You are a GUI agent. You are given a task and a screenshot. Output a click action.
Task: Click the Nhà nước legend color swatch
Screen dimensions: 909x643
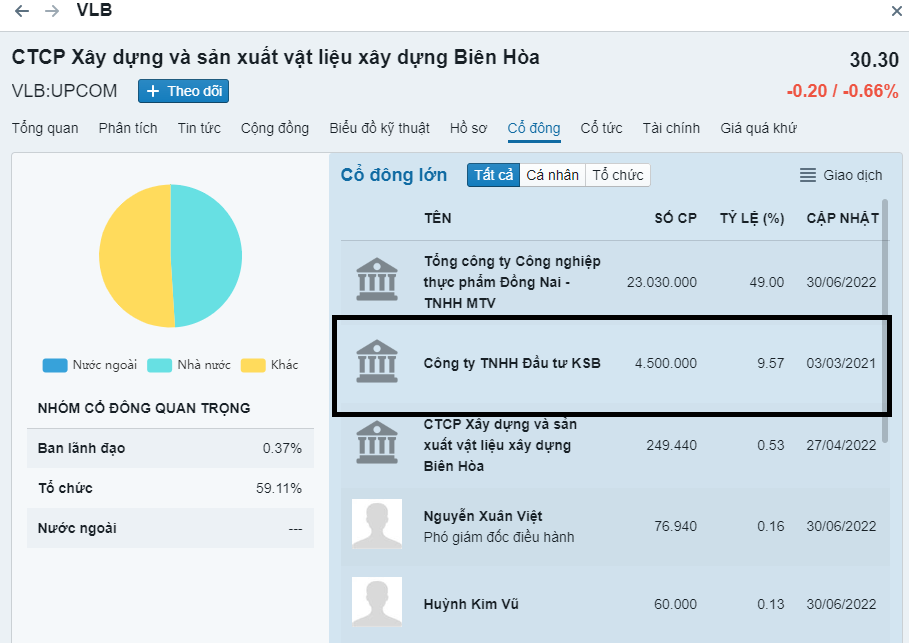coord(160,365)
